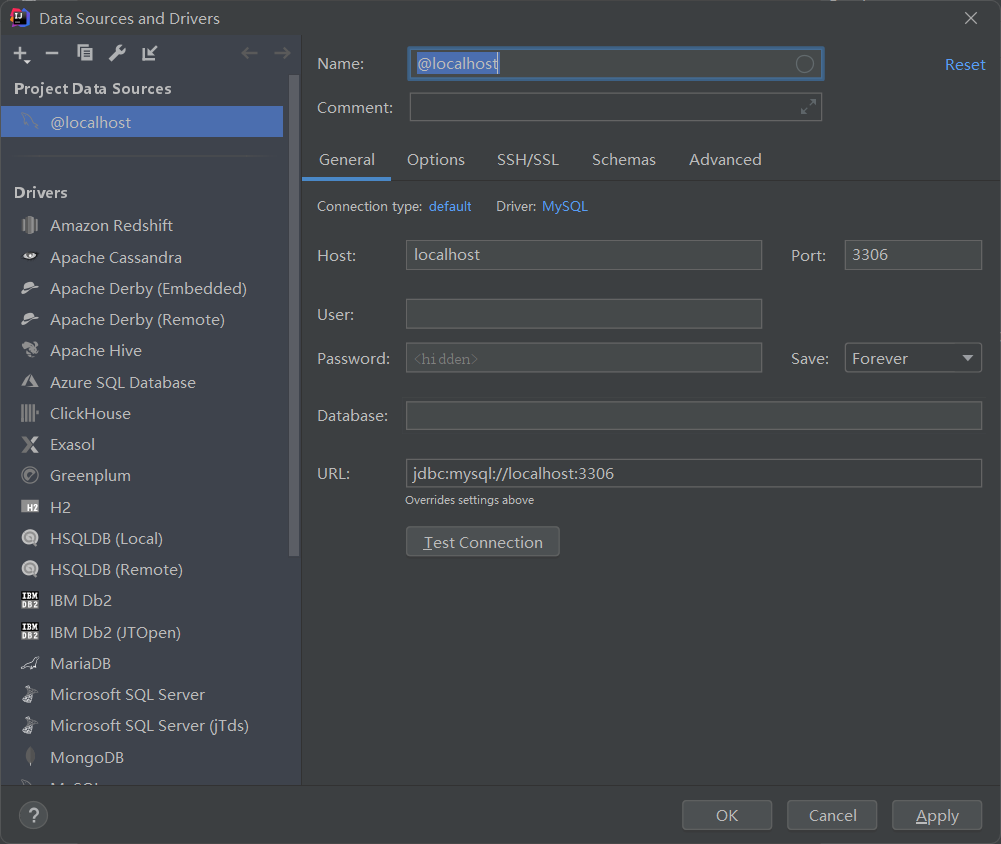This screenshot has width=1001, height=844.
Task: Switch to the Options tab
Action: point(436,160)
